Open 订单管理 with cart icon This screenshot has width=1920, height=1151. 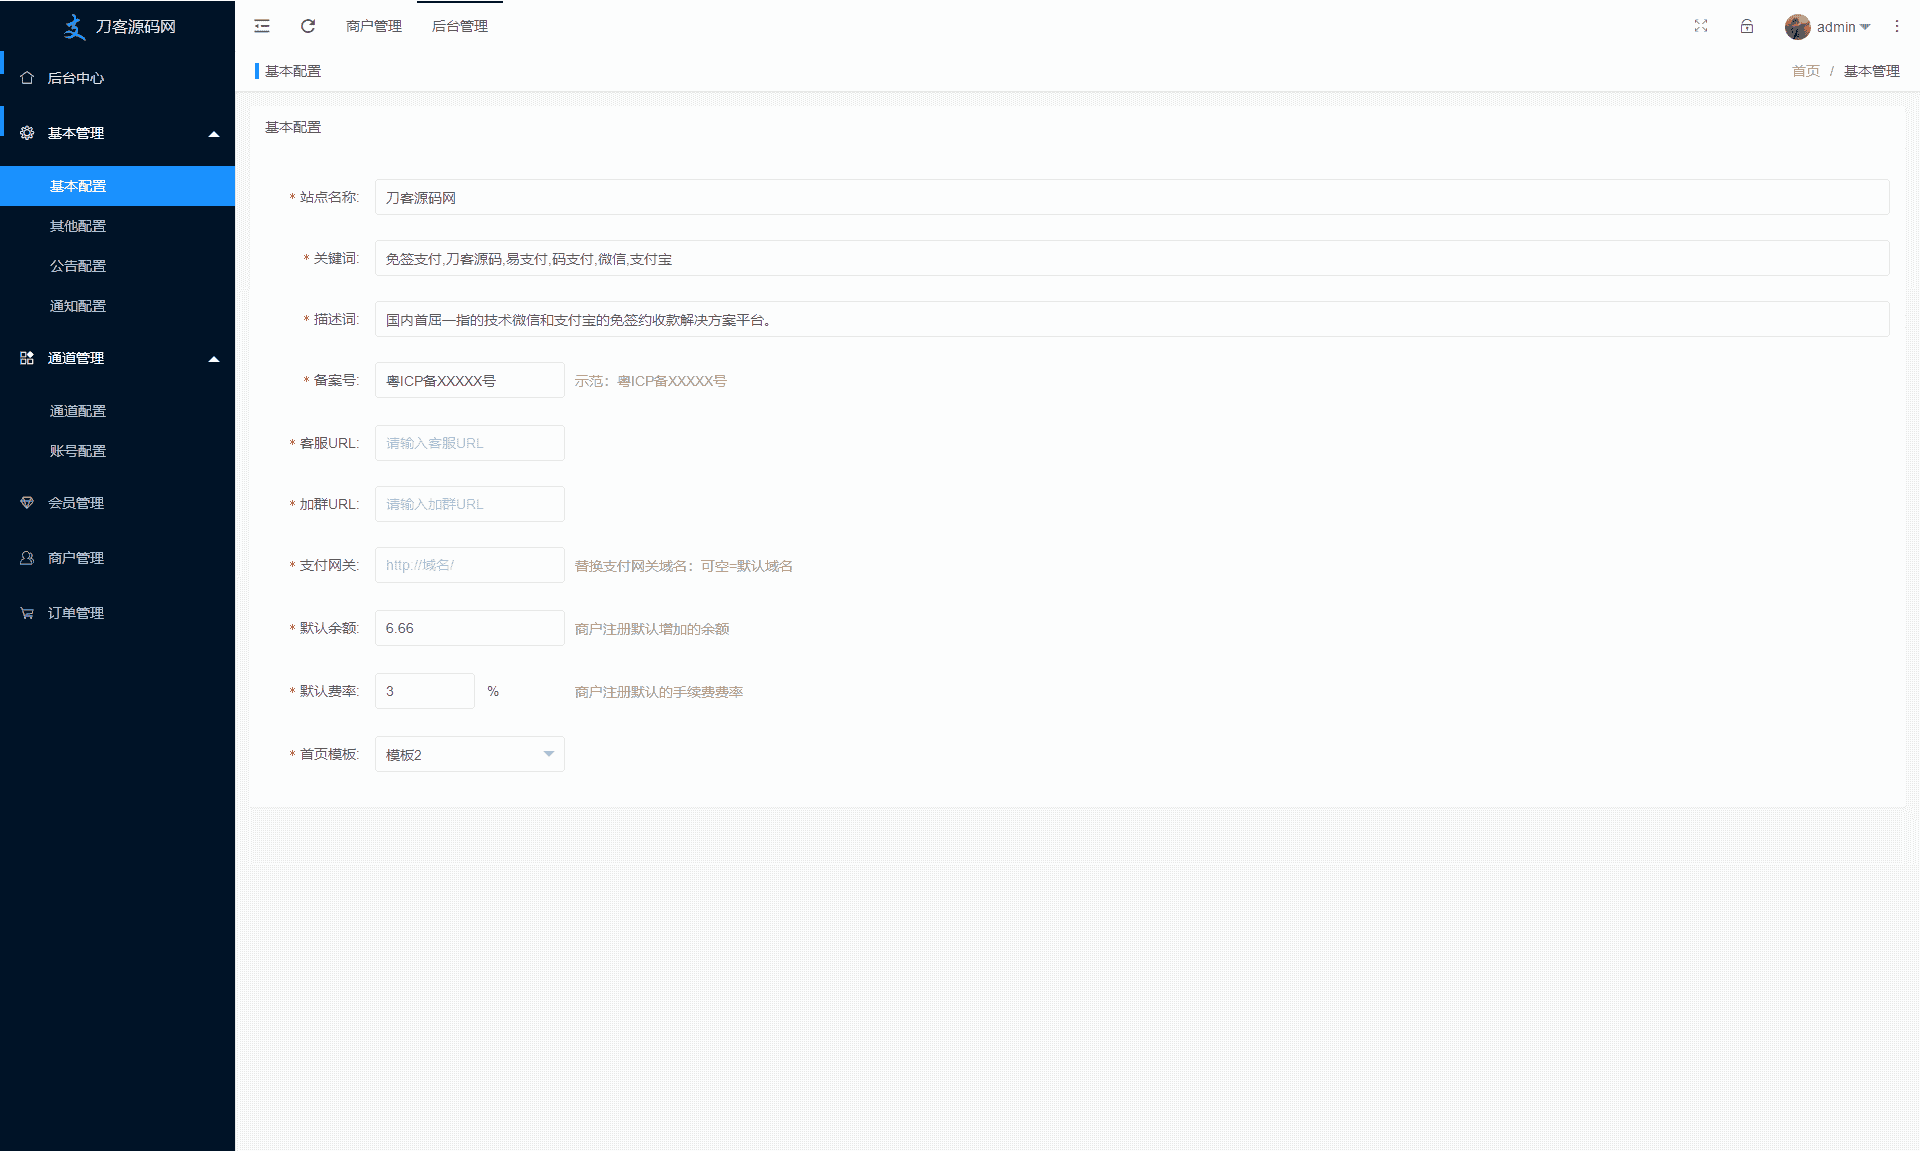(76, 613)
